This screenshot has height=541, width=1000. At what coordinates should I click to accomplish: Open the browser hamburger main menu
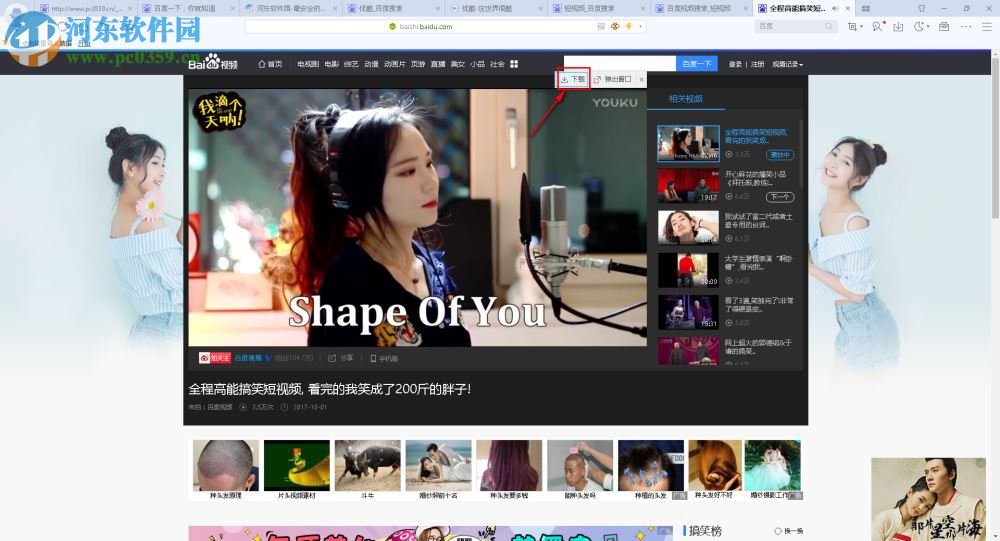[987, 26]
